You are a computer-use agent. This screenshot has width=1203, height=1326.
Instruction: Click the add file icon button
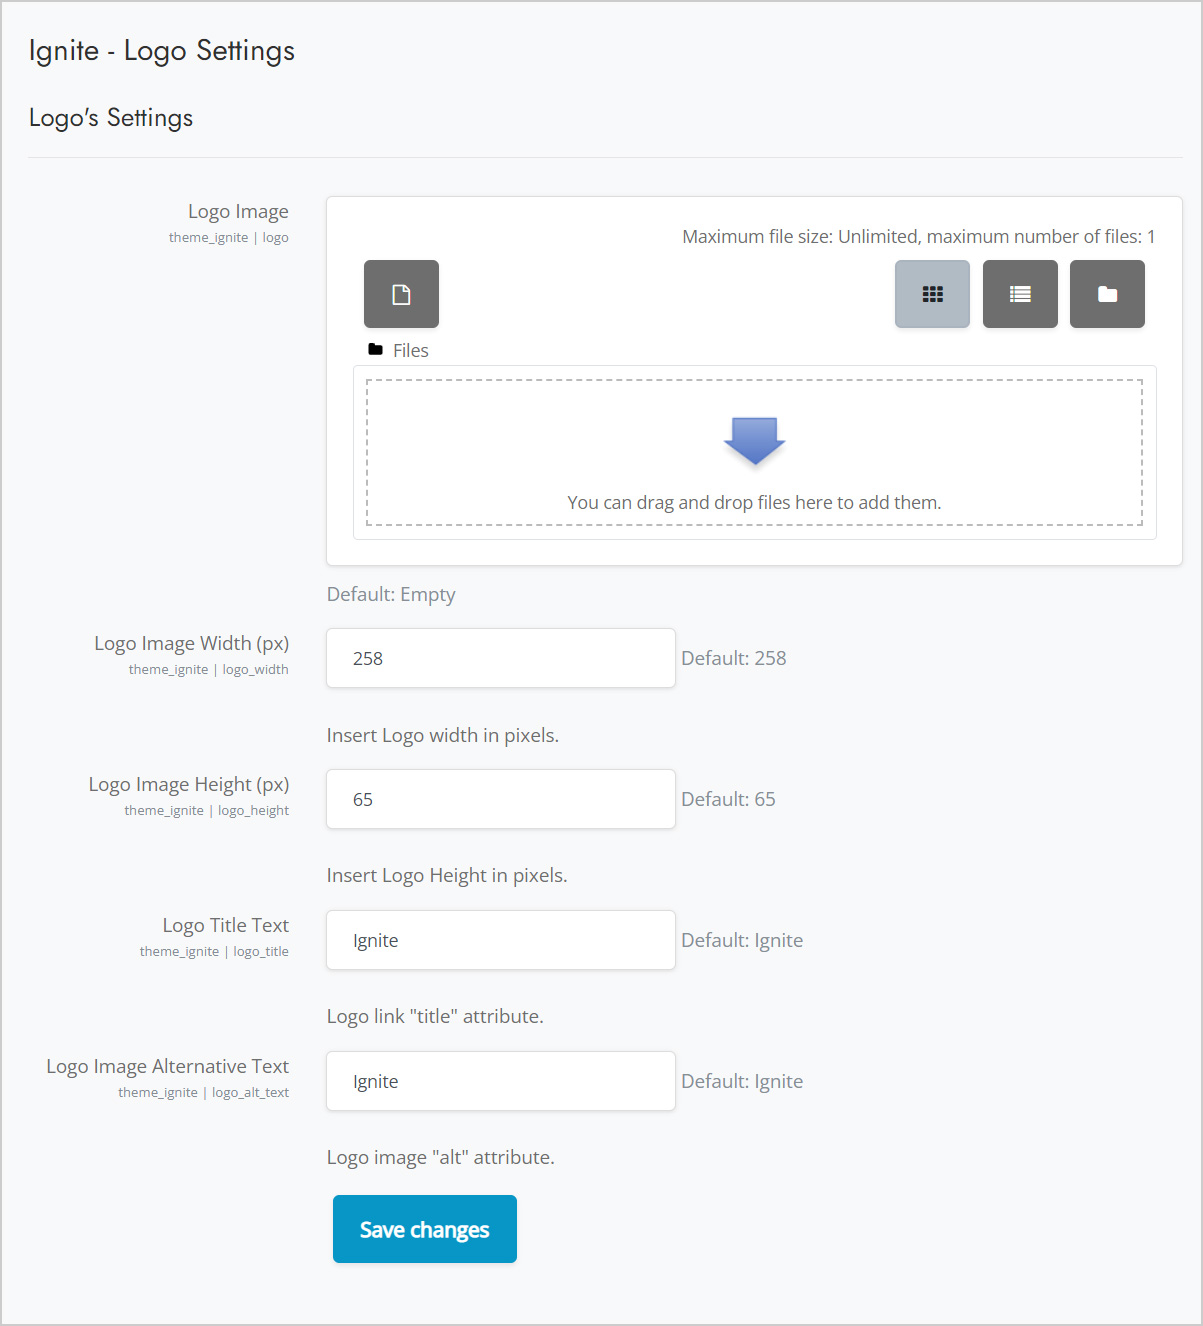pyautogui.click(x=401, y=294)
